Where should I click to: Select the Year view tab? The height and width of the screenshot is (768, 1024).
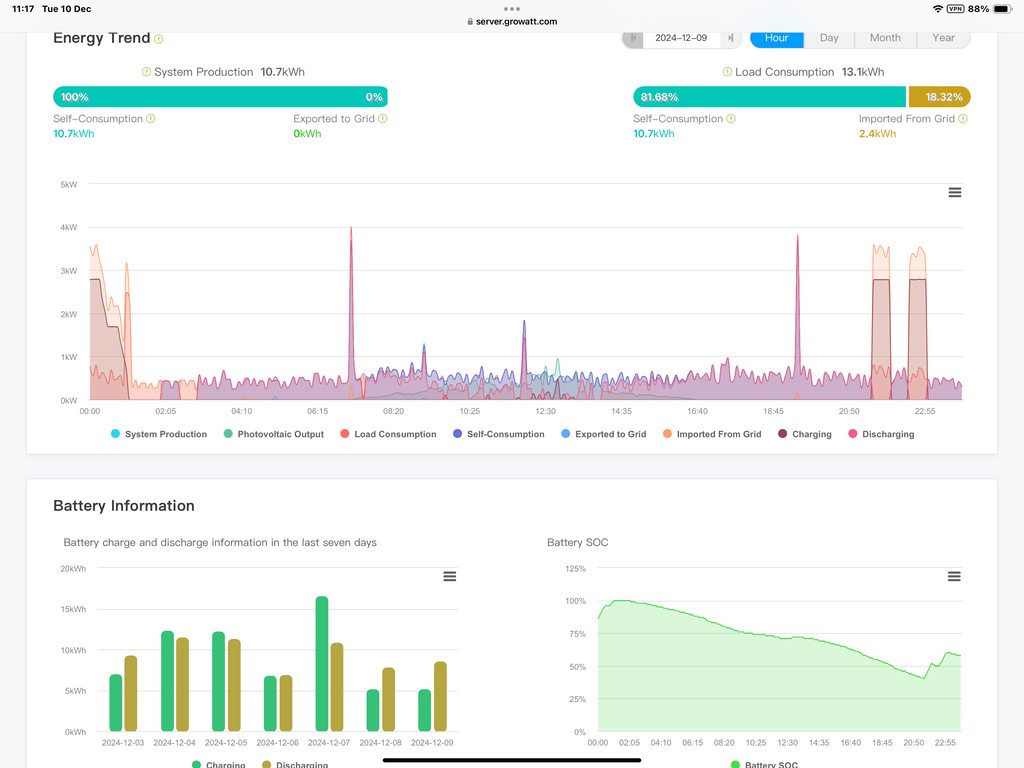(x=943, y=38)
